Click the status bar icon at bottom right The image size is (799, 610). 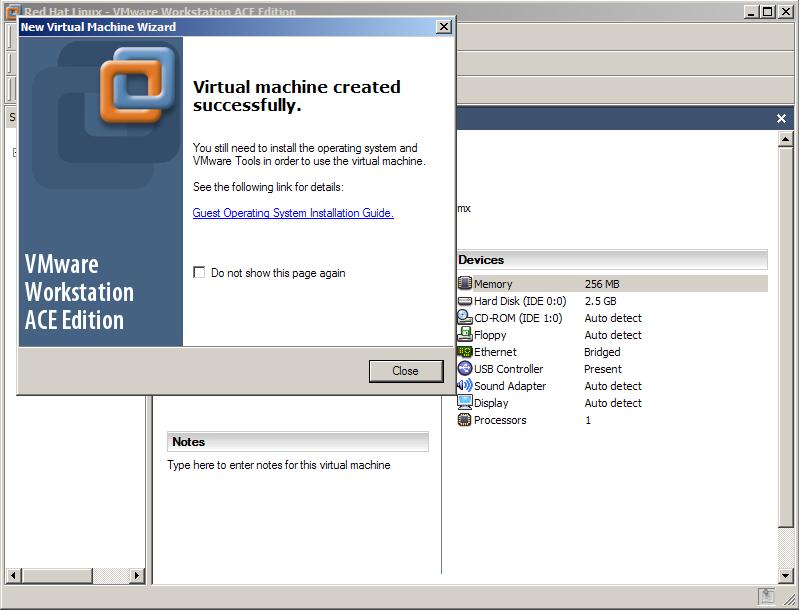pos(765,597)
